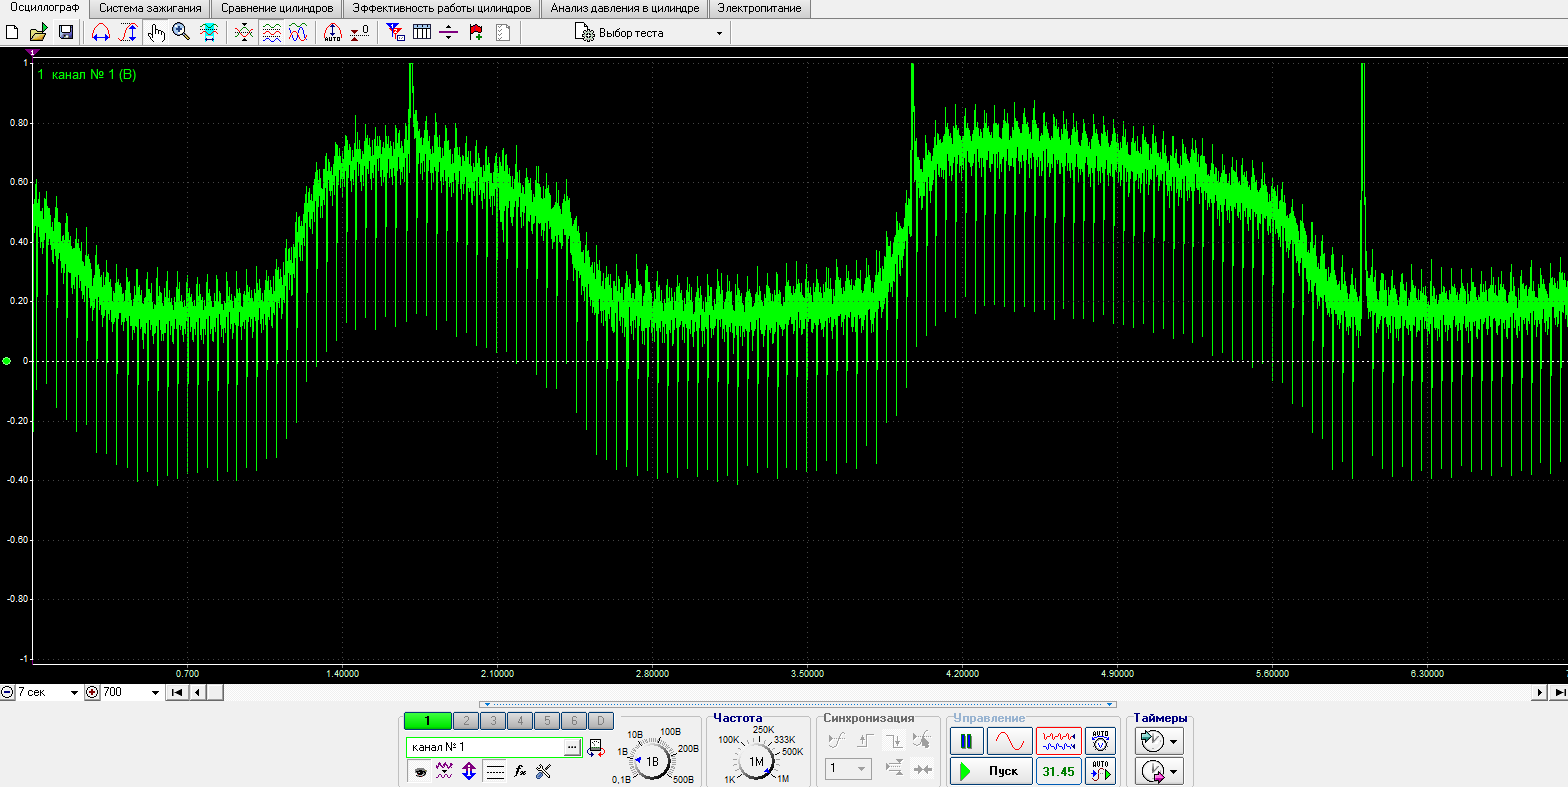Screen dimensions: 1568x787
Task: Click the 31.45 counter display
Action: point(1058,771)
